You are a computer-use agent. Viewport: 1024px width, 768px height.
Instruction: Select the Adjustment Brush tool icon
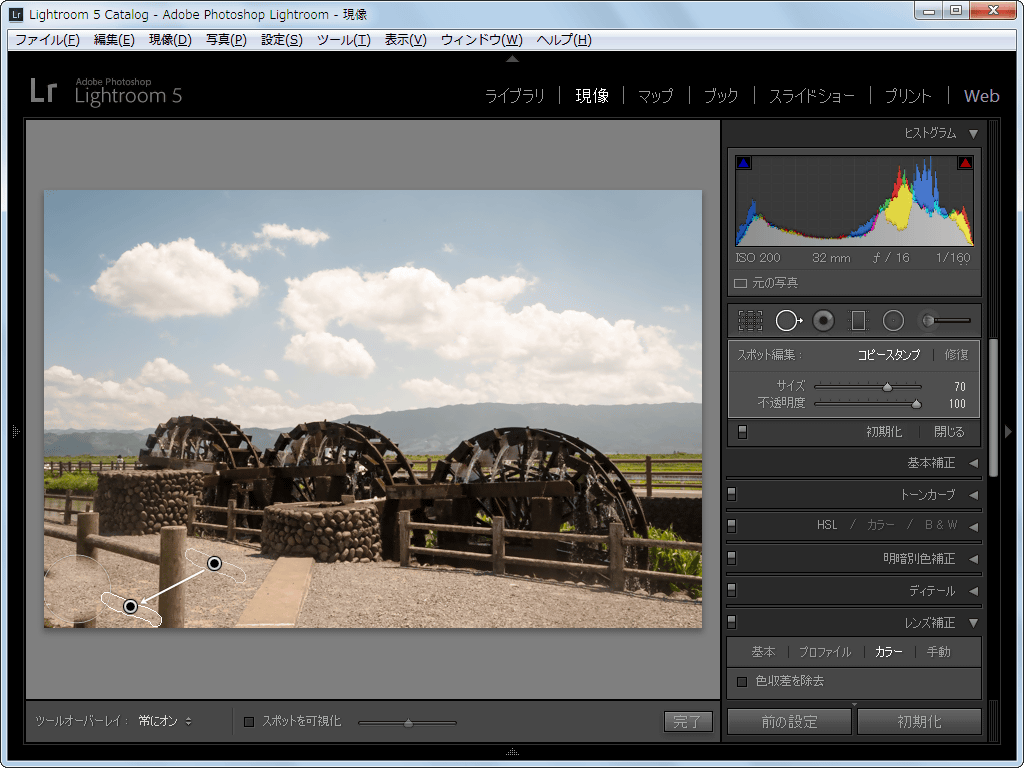[944, 321]
